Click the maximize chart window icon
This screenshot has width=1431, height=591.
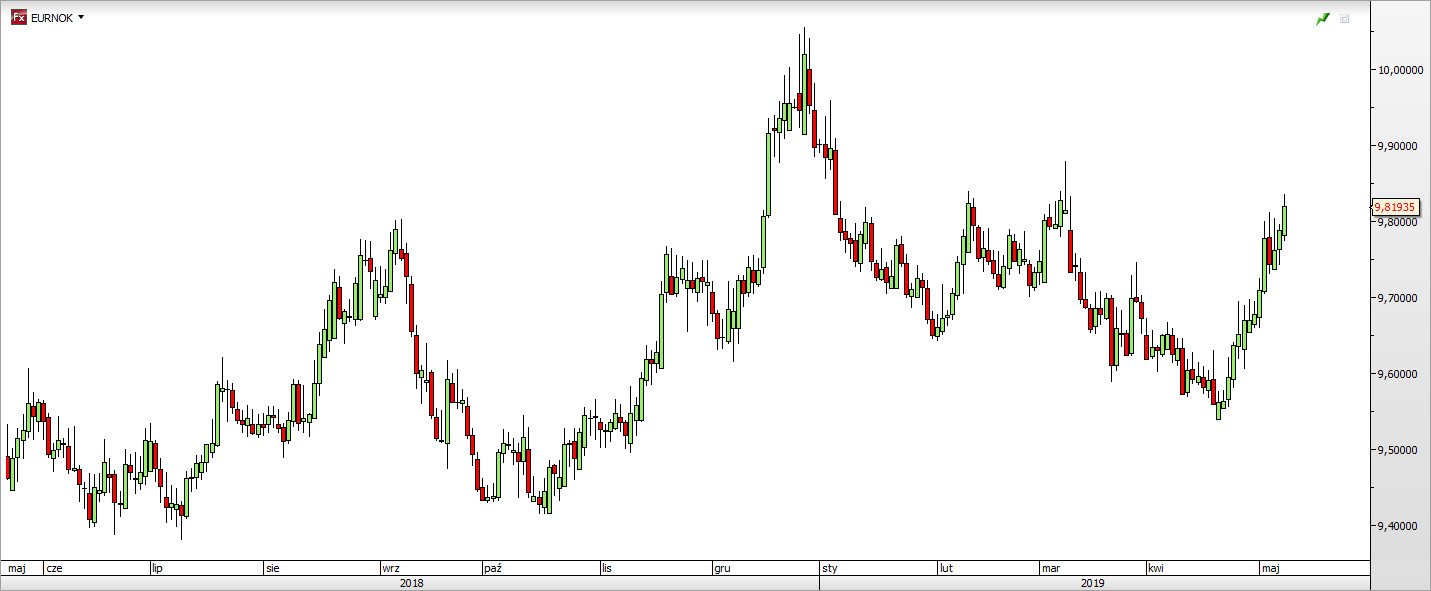click(x=1345, y=18)
